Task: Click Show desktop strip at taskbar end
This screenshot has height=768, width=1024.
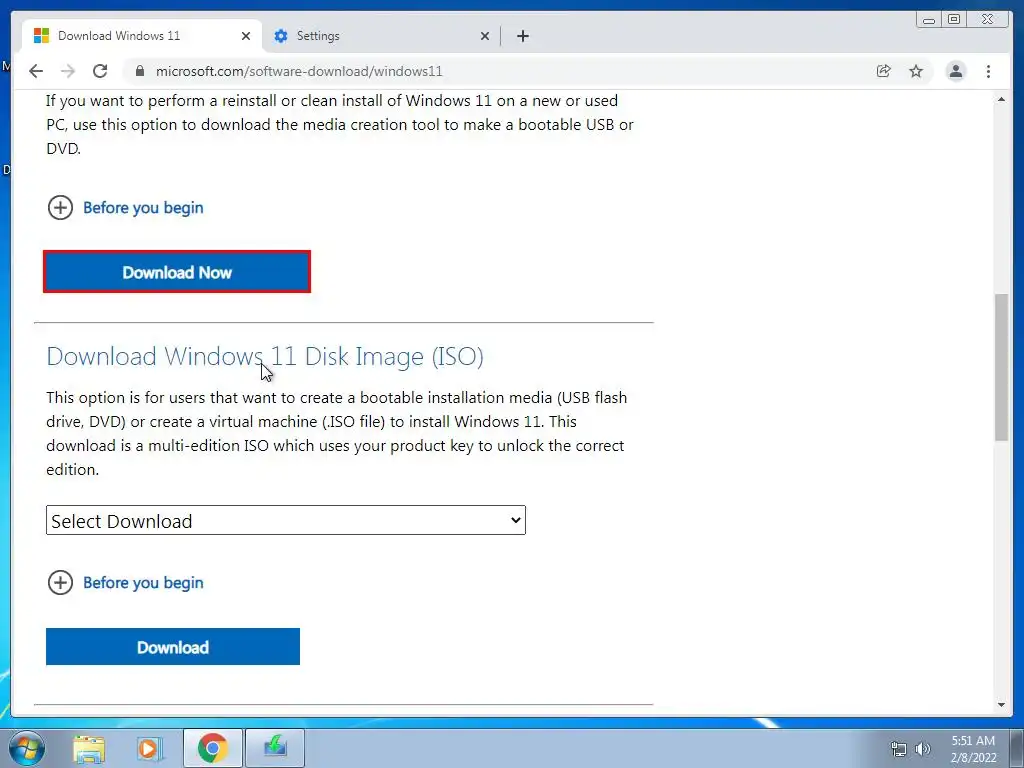Action: point(1016,748)
